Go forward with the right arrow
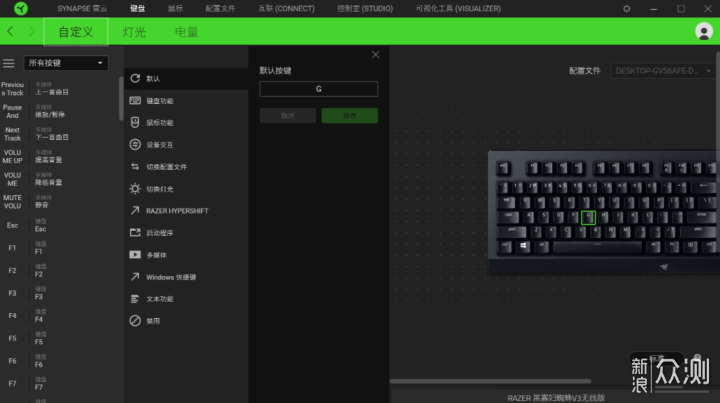The image size is (720, 403). tap(31, 31)
